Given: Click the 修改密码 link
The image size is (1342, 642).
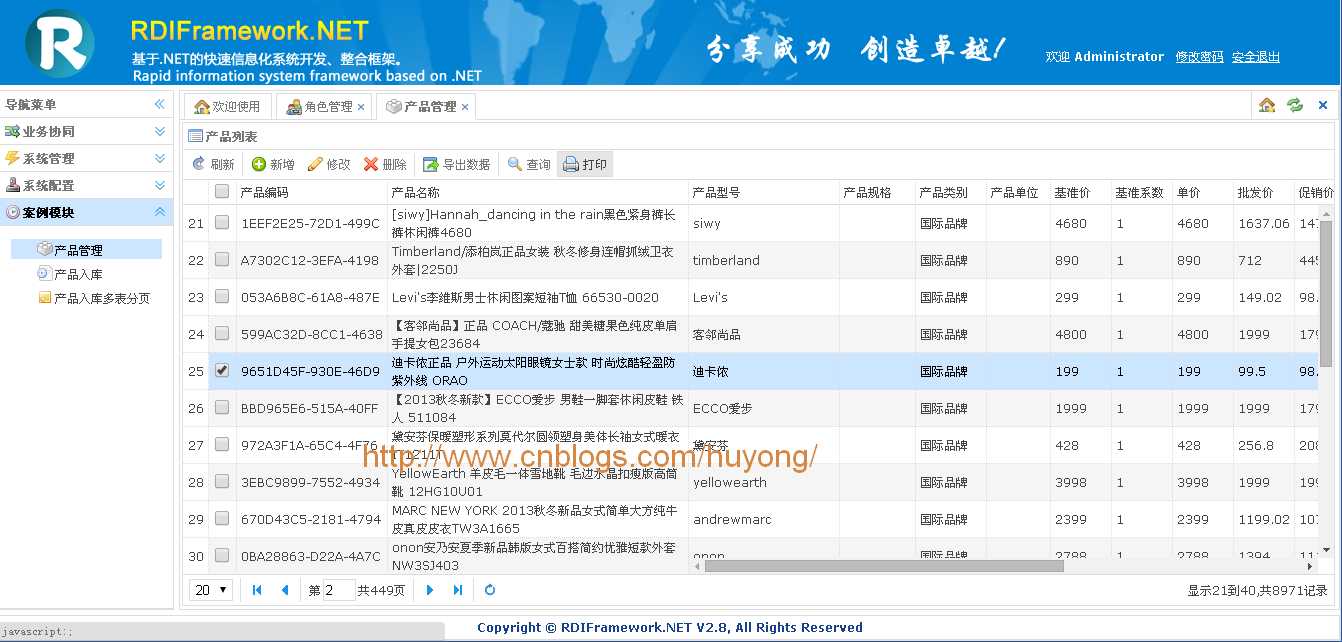Looking at the screenshot, I should tap(1199, 57).
